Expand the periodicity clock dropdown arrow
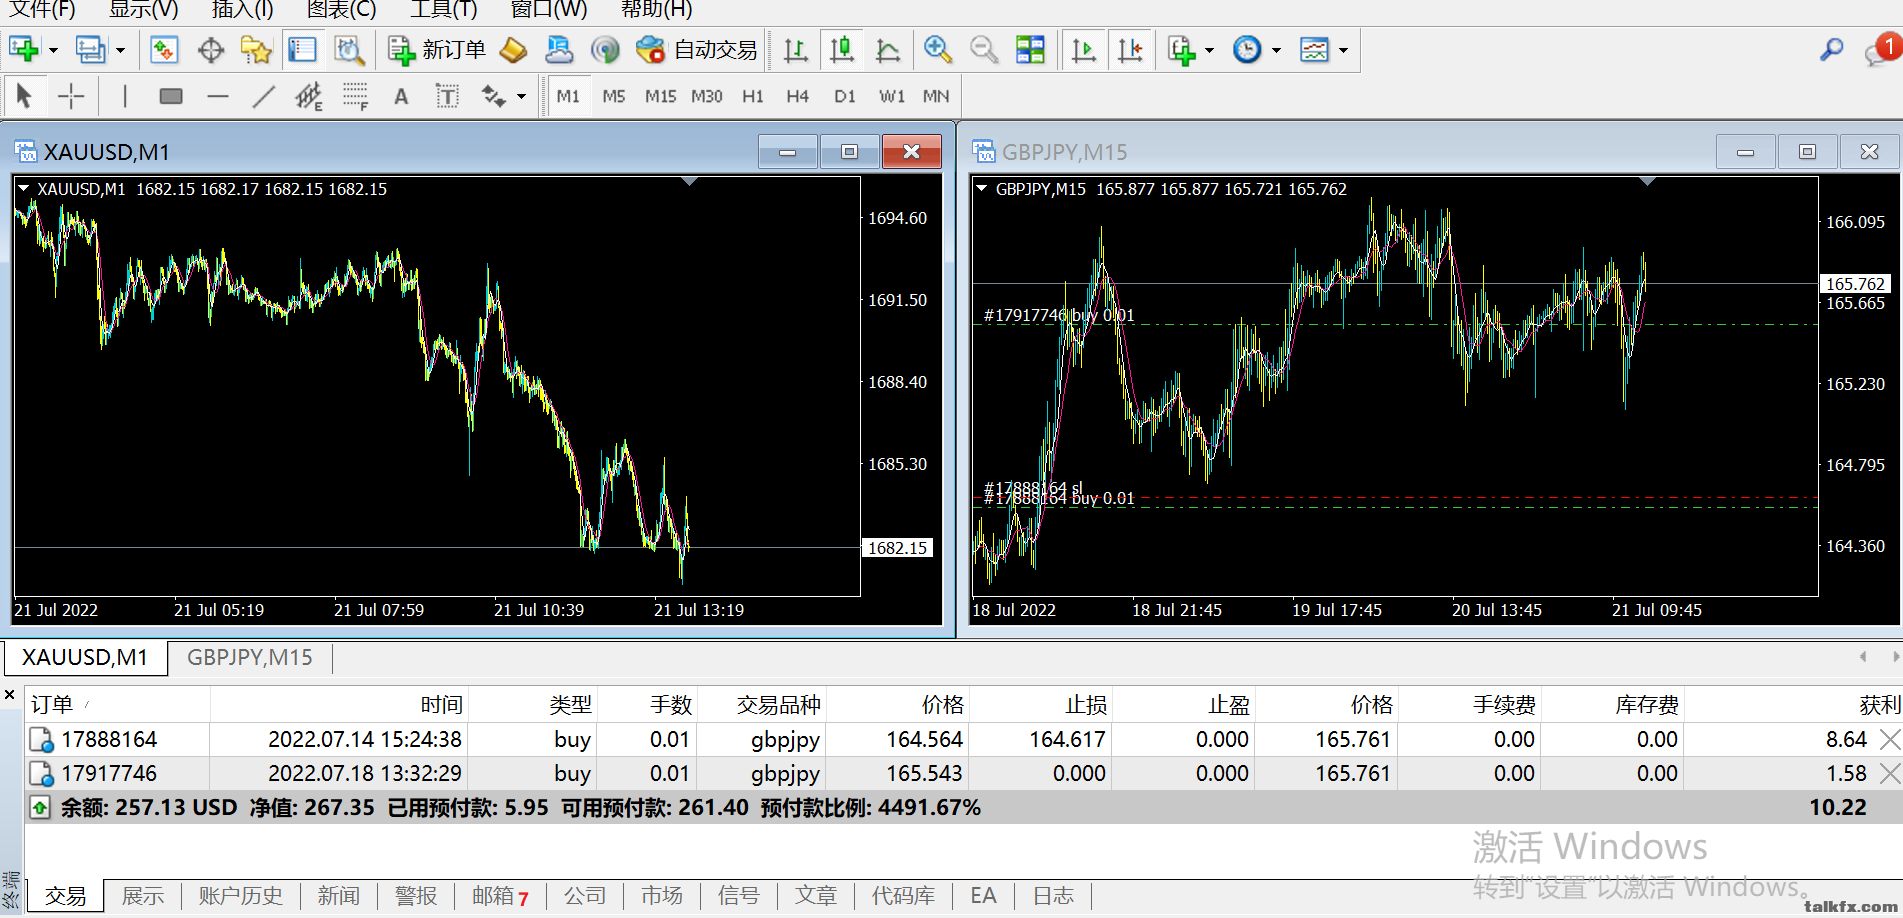This screenshot has height=918, width=1903. coord(1276,50)
